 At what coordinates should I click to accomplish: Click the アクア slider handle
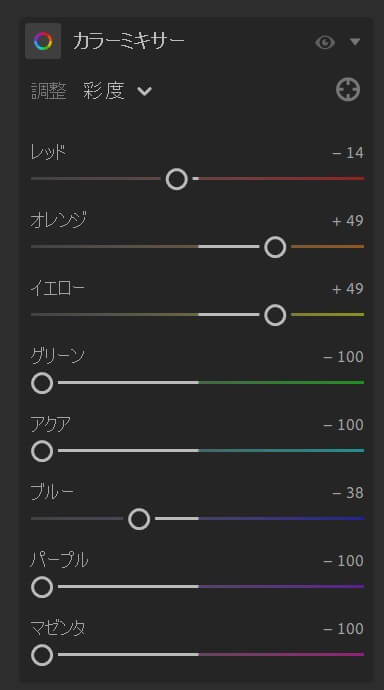pyautogui.click(x=42, y=451)
